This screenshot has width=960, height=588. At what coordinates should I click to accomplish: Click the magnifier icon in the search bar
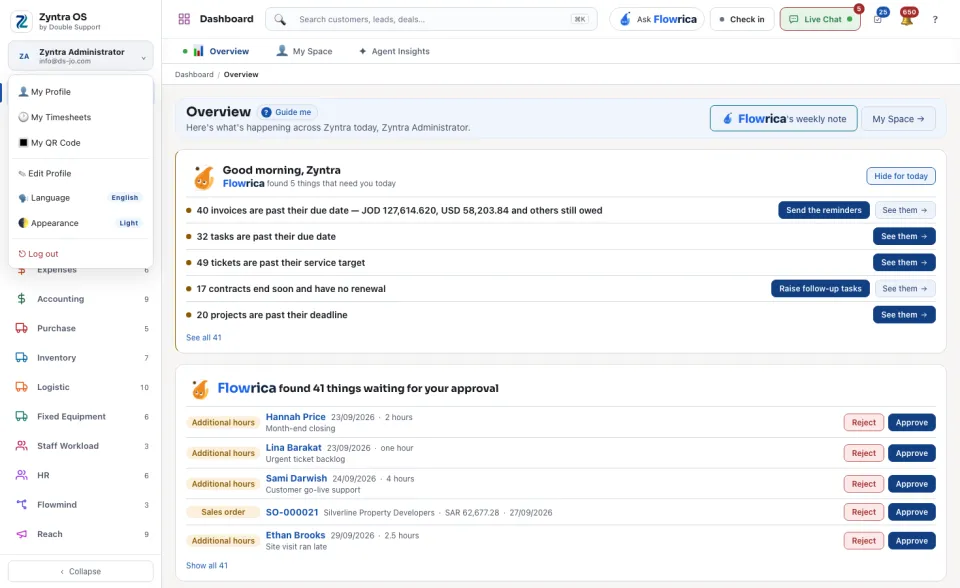(280, 20)
